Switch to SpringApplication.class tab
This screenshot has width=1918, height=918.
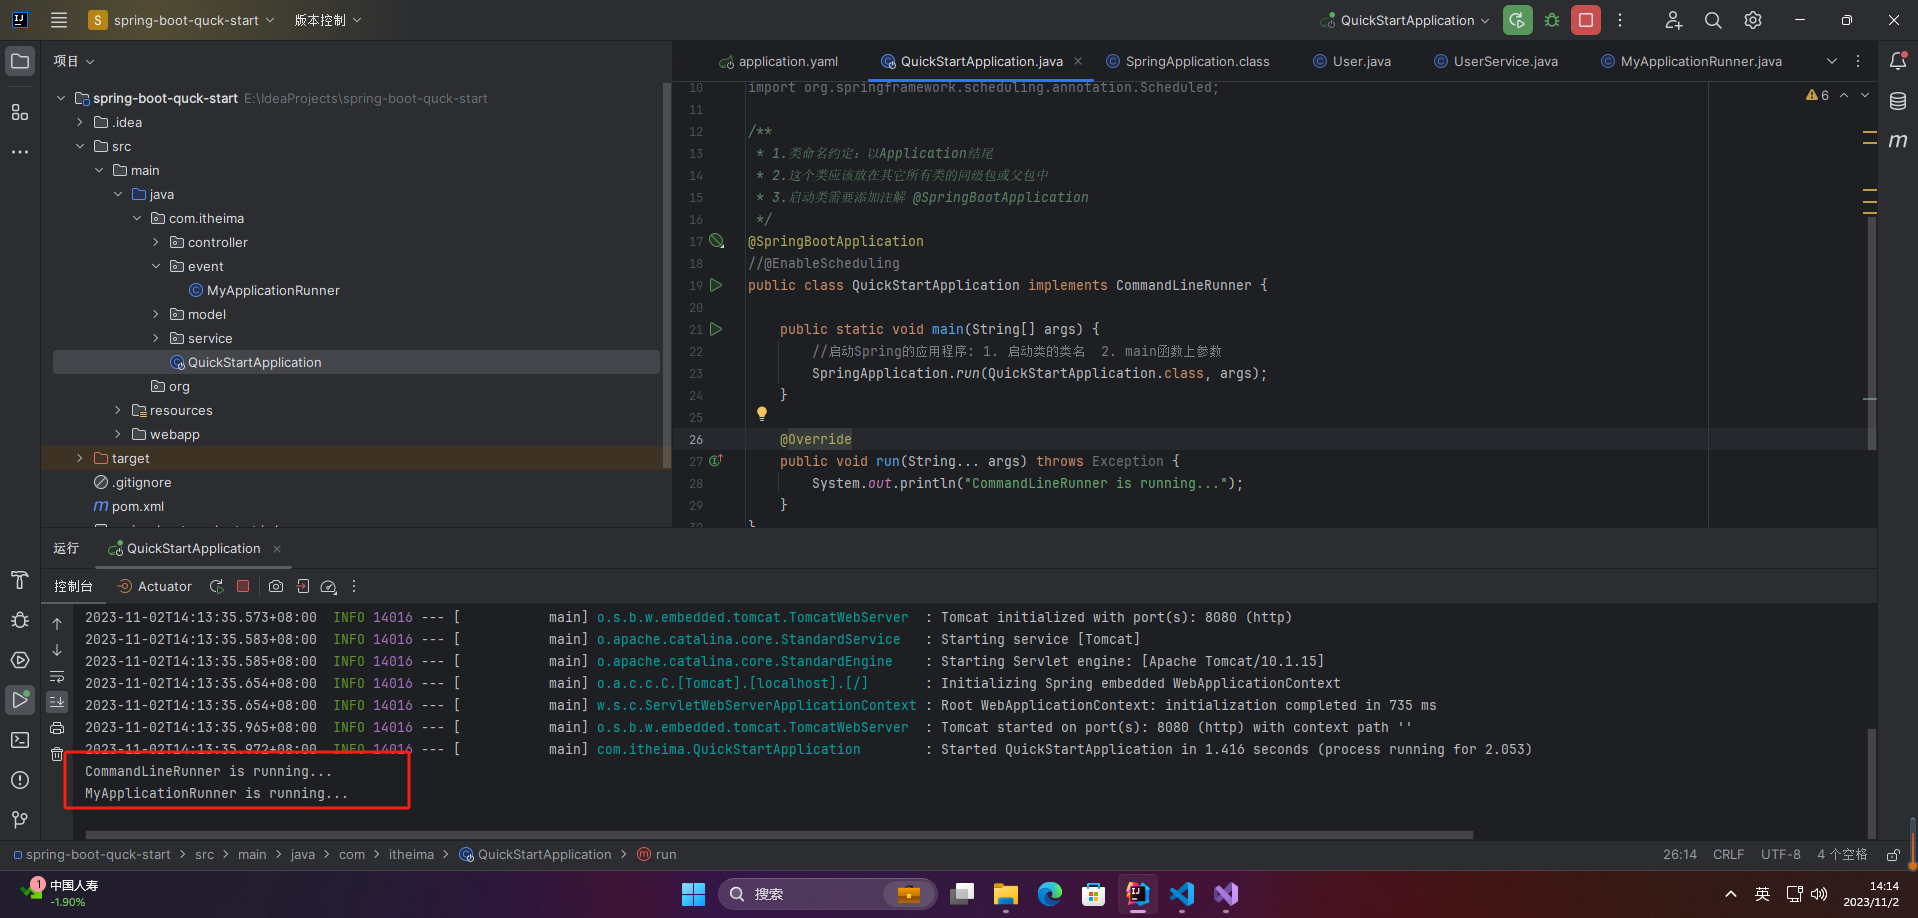point(1187,61)
